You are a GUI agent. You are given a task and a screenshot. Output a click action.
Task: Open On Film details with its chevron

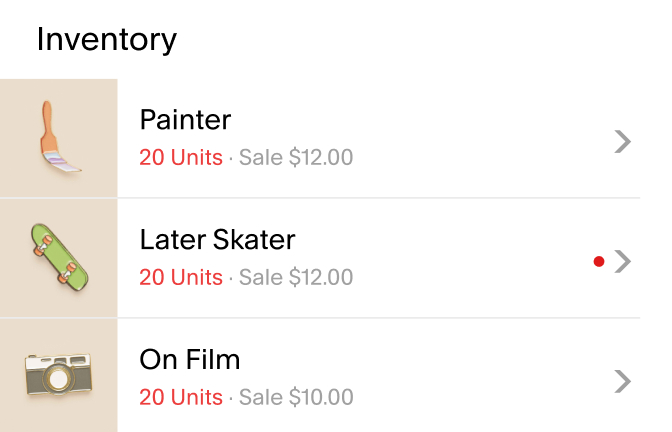click(622, 381)
